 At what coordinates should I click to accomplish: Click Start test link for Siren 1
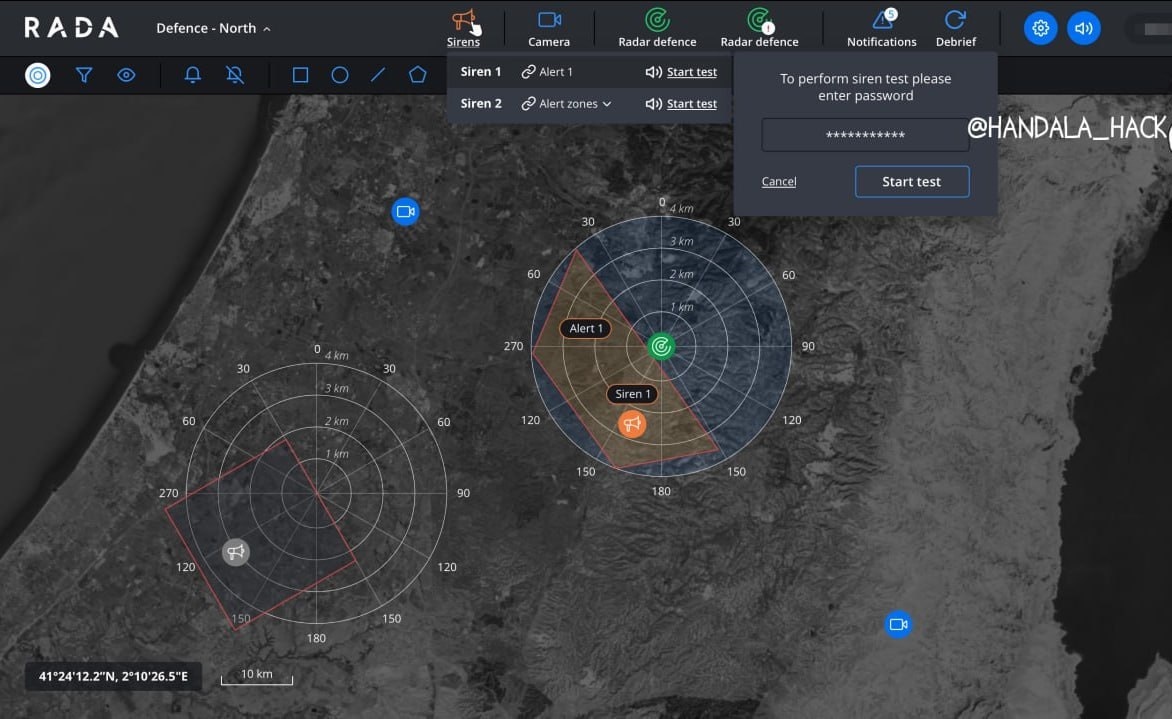(x=691, y=72)
